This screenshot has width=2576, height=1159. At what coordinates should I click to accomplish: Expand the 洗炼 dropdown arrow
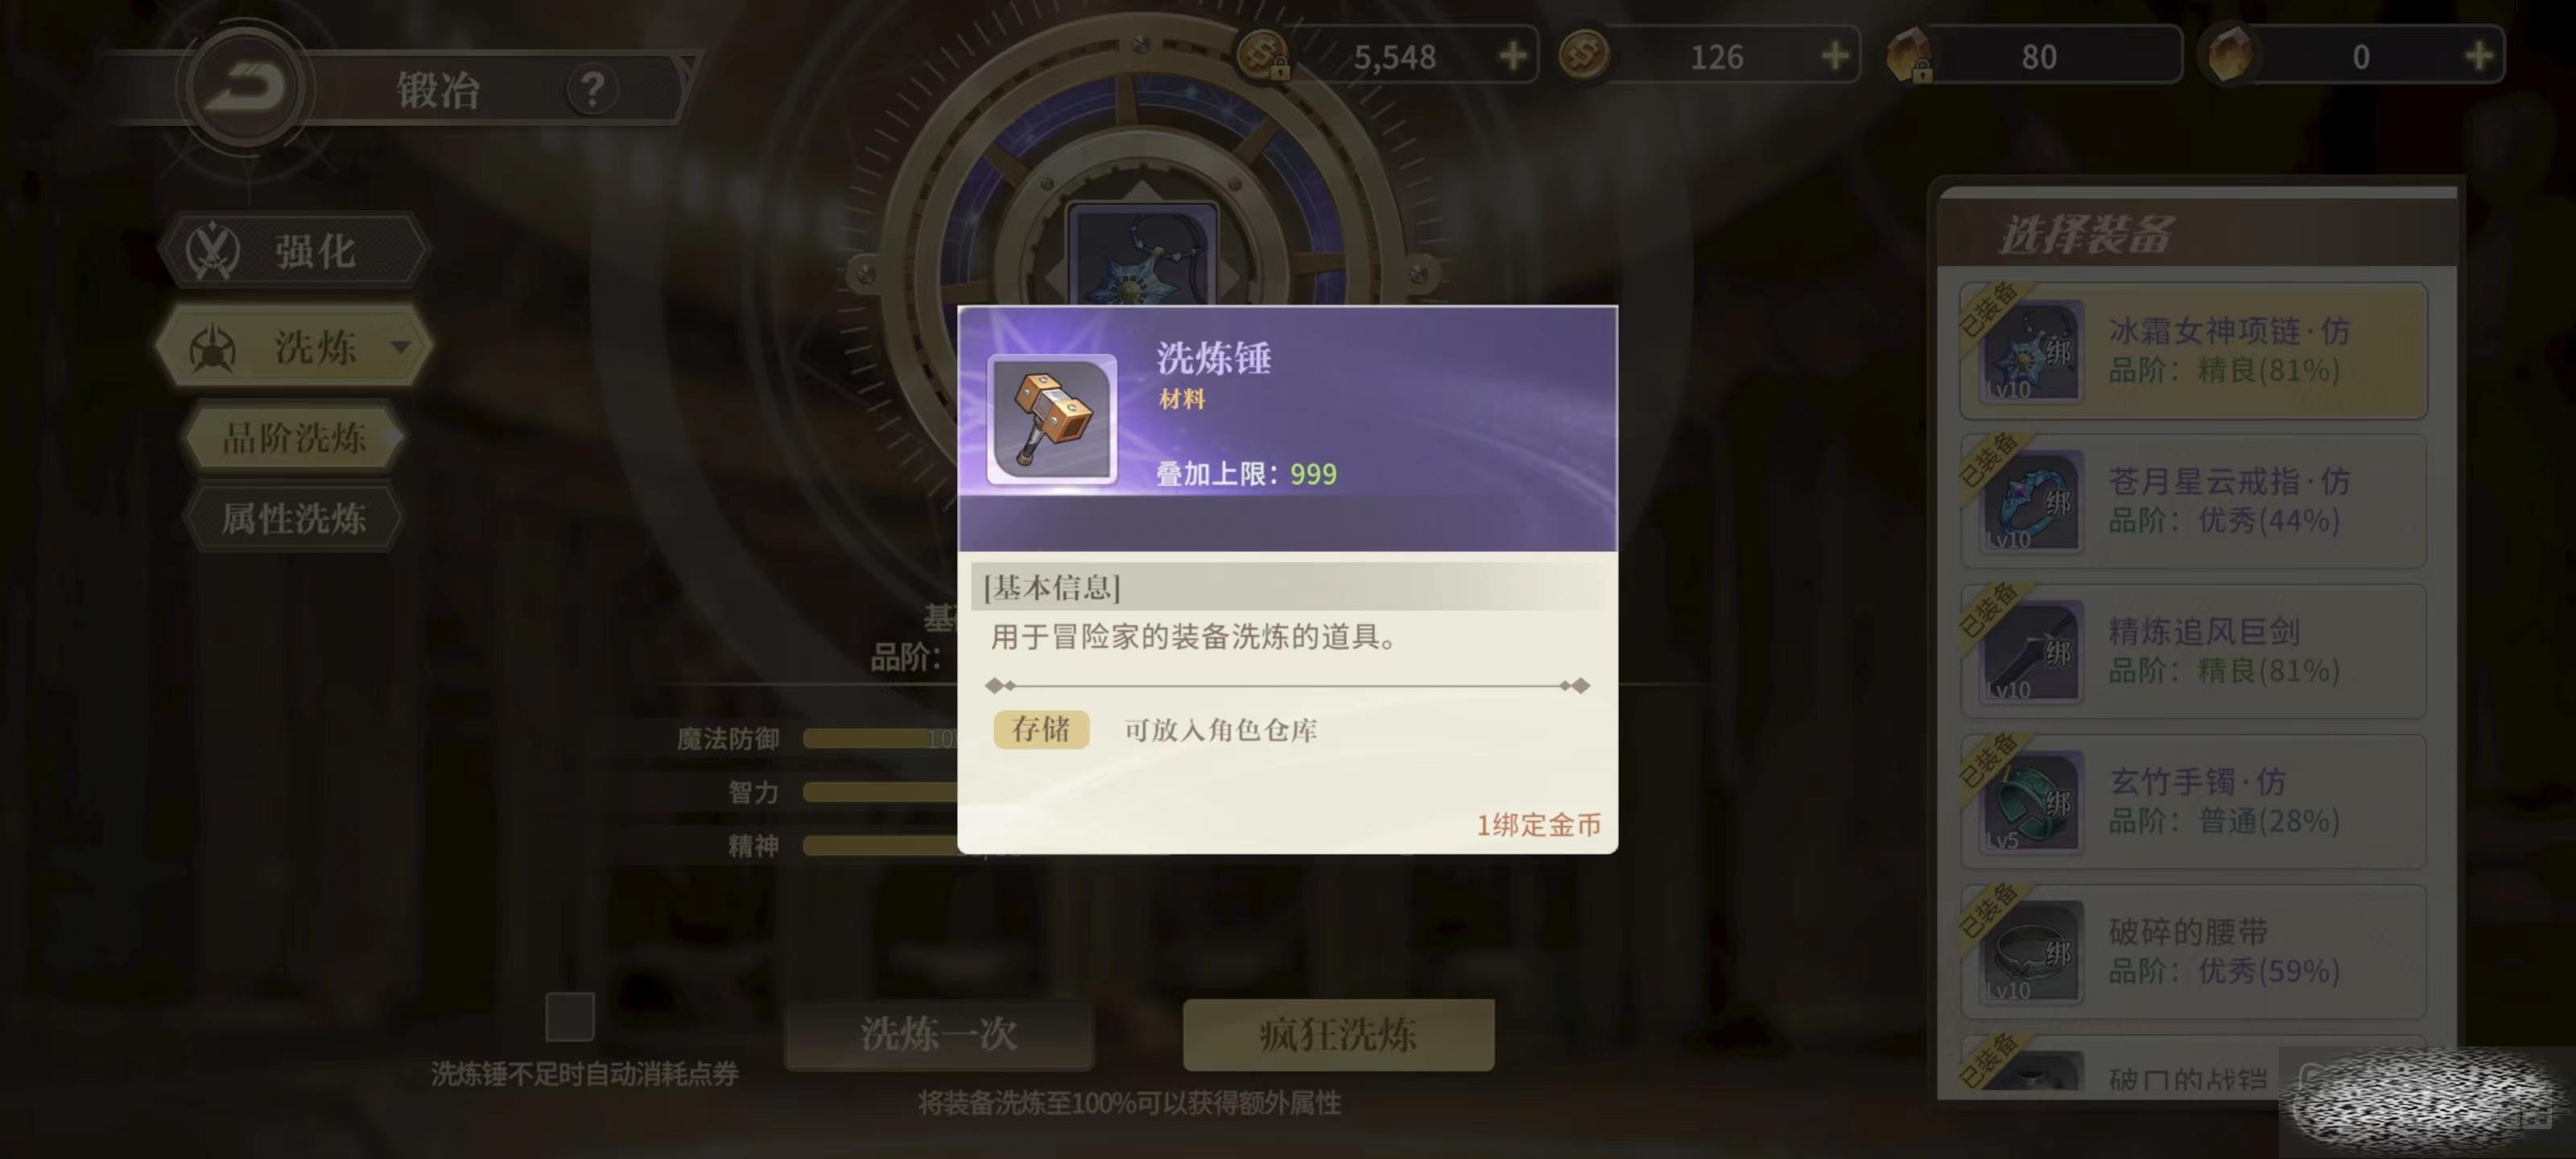pos(401,347)
